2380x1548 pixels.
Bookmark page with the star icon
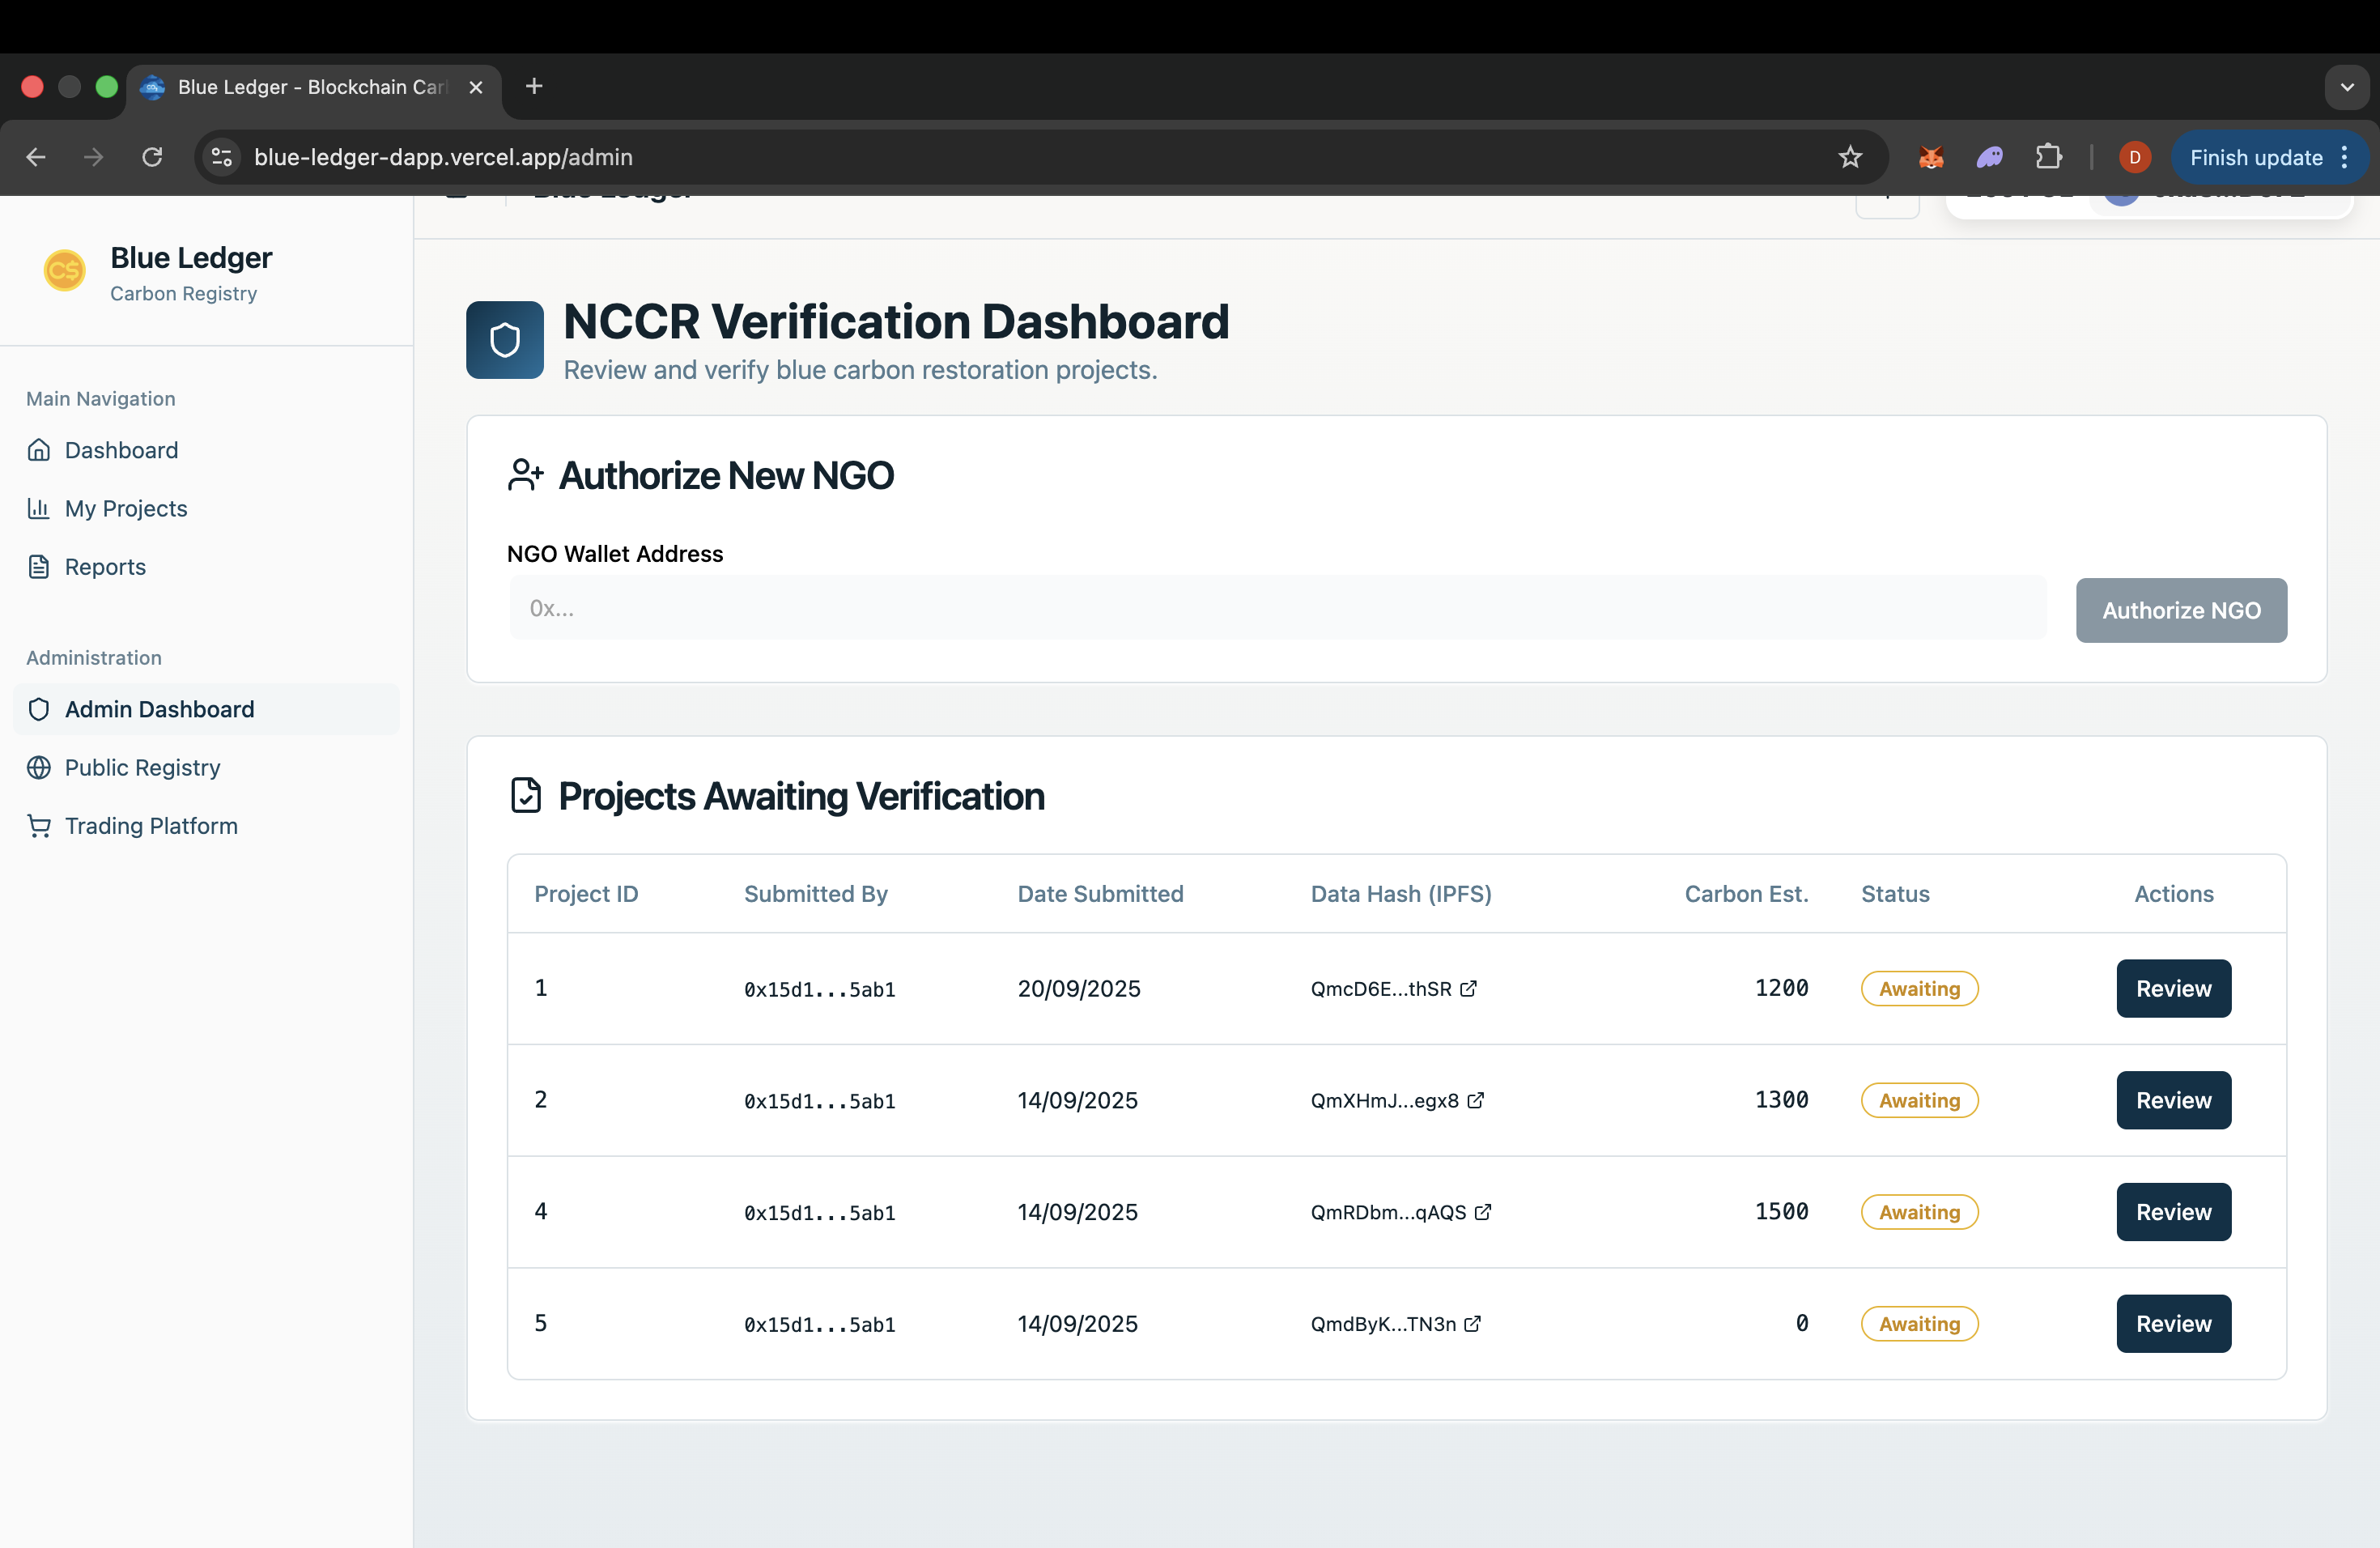(1850, 157)
